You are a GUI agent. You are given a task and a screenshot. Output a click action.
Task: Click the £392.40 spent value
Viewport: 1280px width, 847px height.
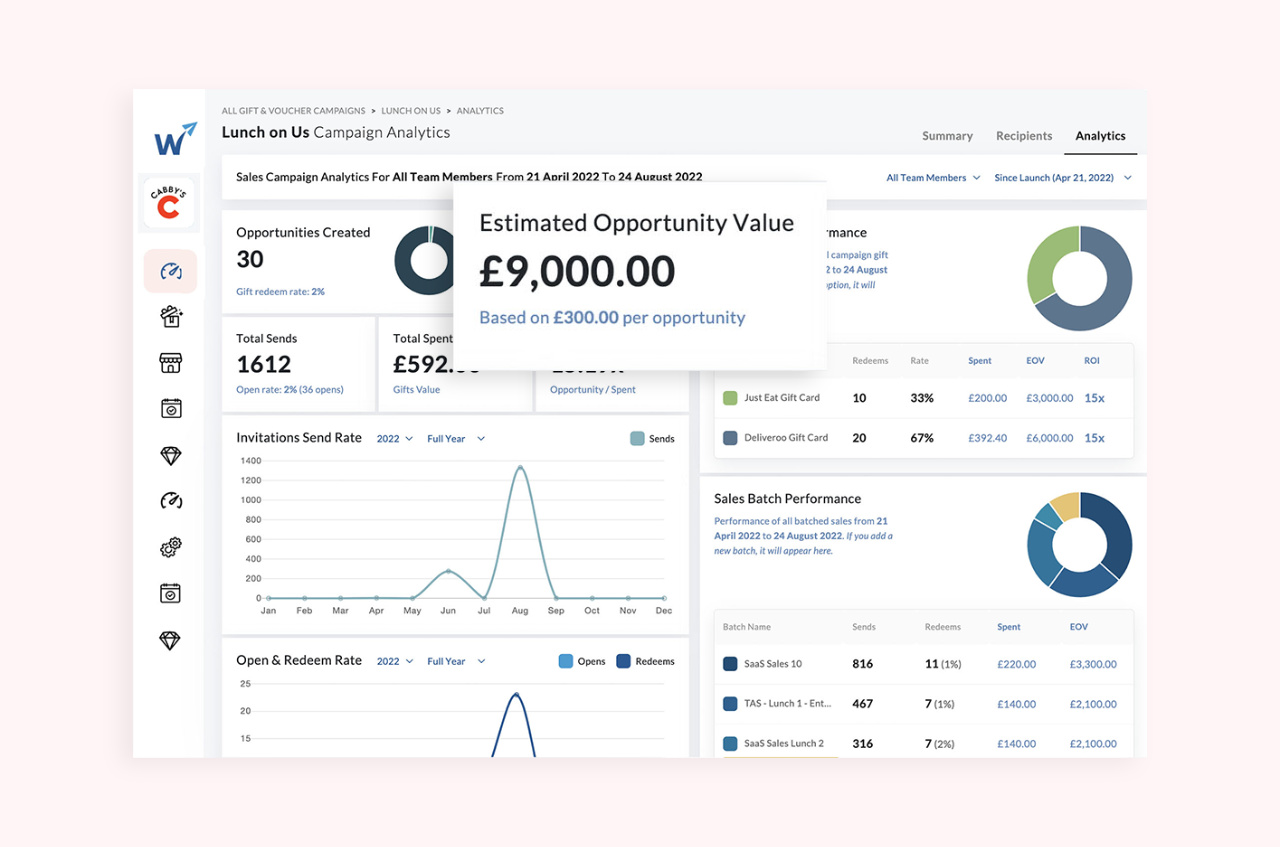[988, 438]
